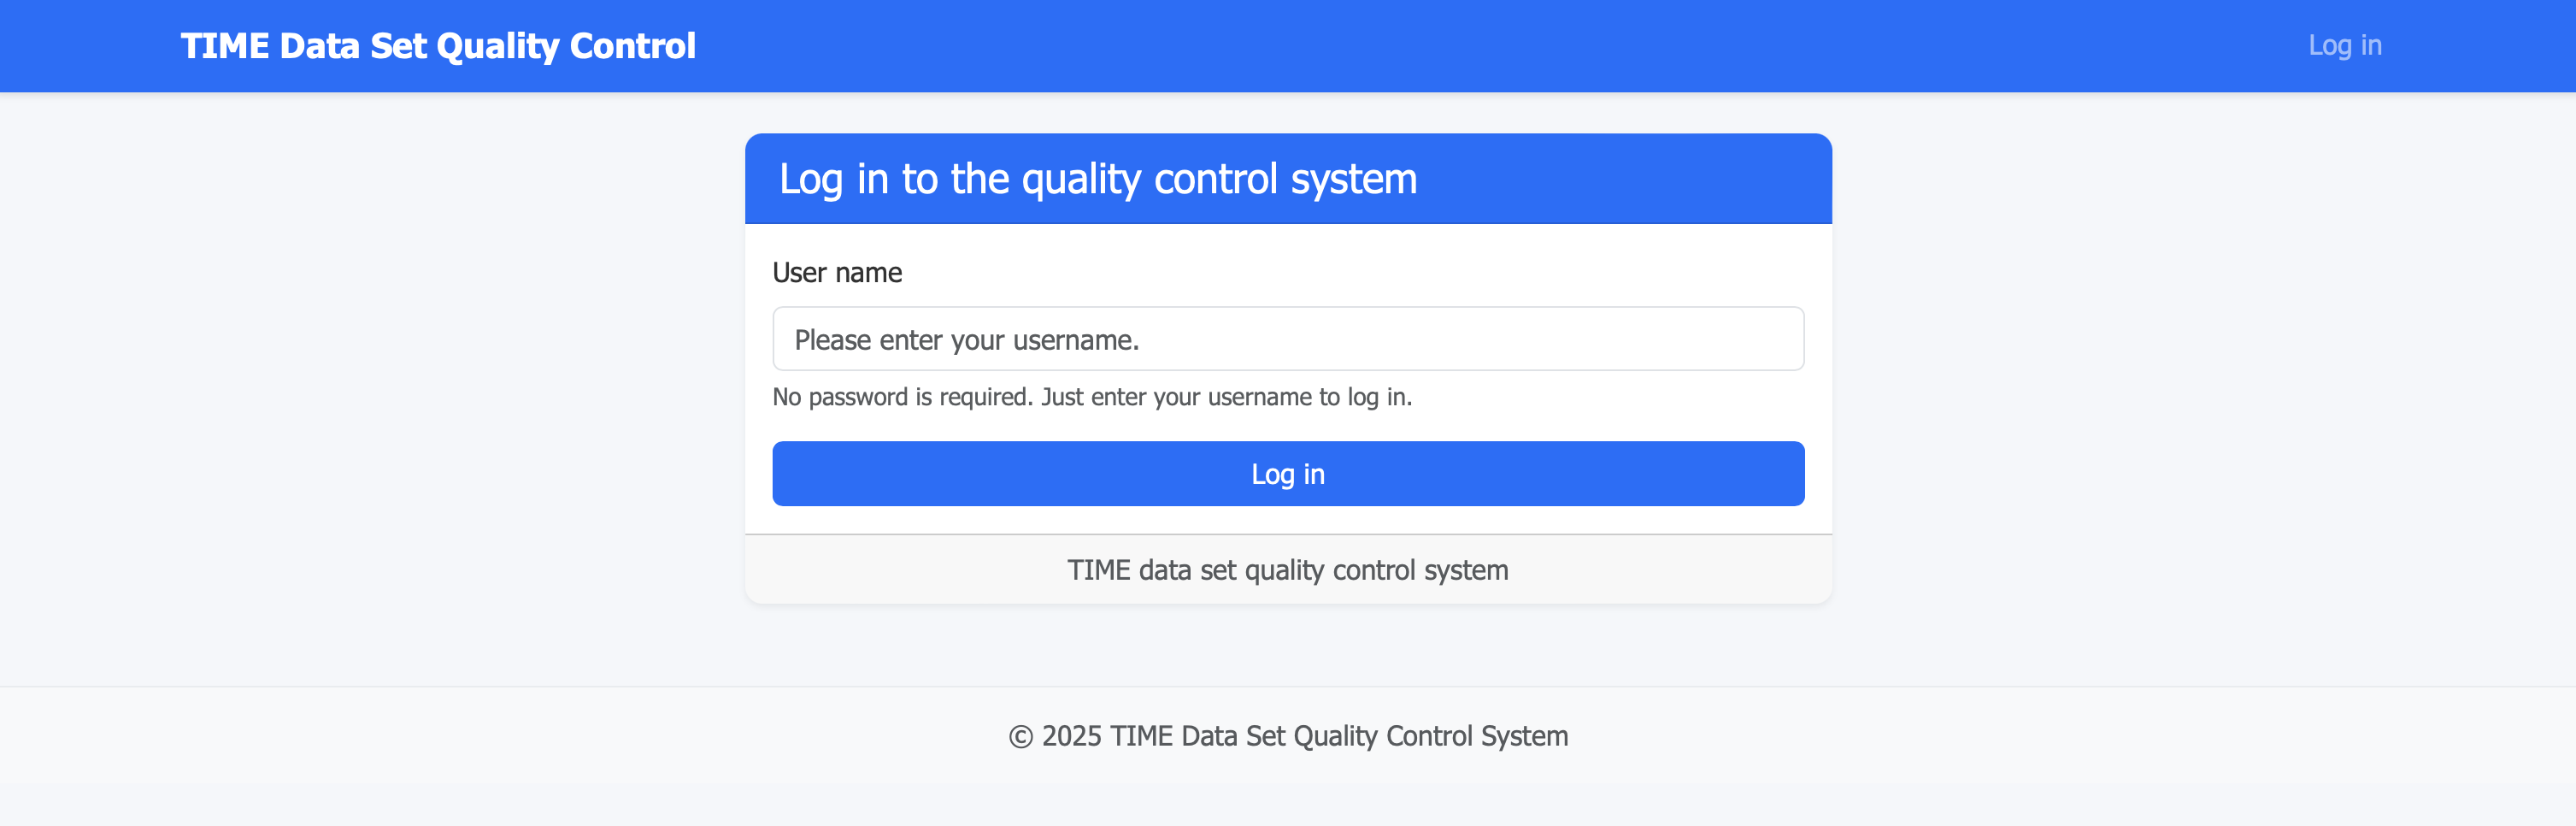Click the No password is required hint text
The width and height of the screenshot is (2576, 826).
(1091, 397)
